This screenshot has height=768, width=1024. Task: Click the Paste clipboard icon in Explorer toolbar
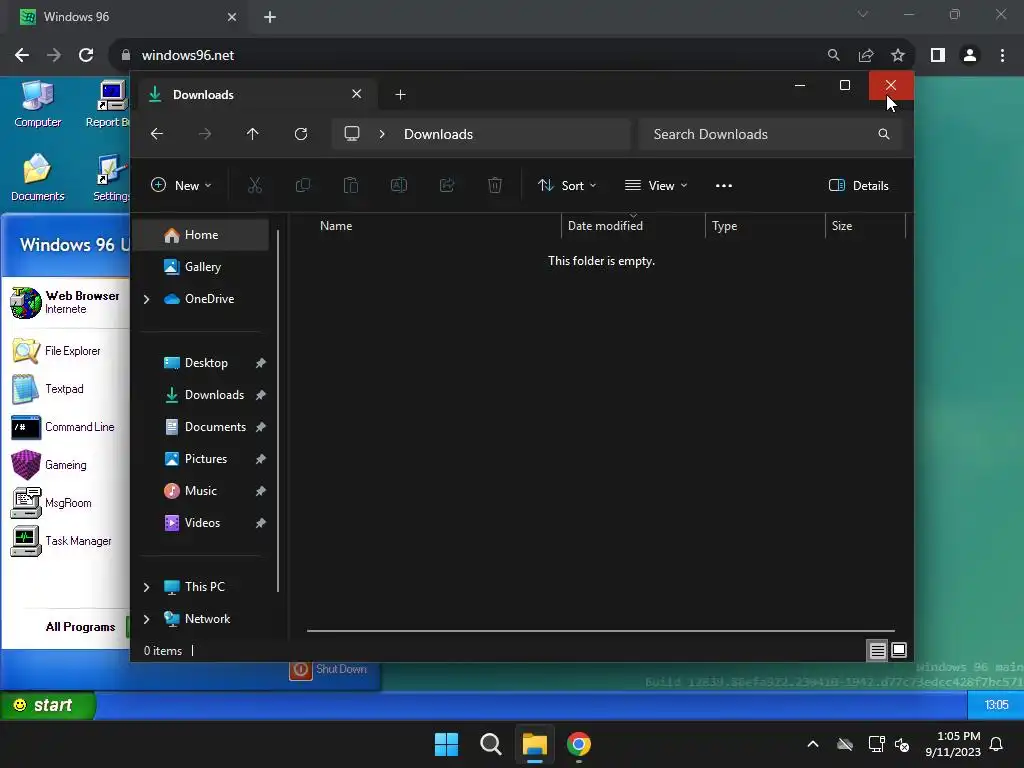coord(351,185)
